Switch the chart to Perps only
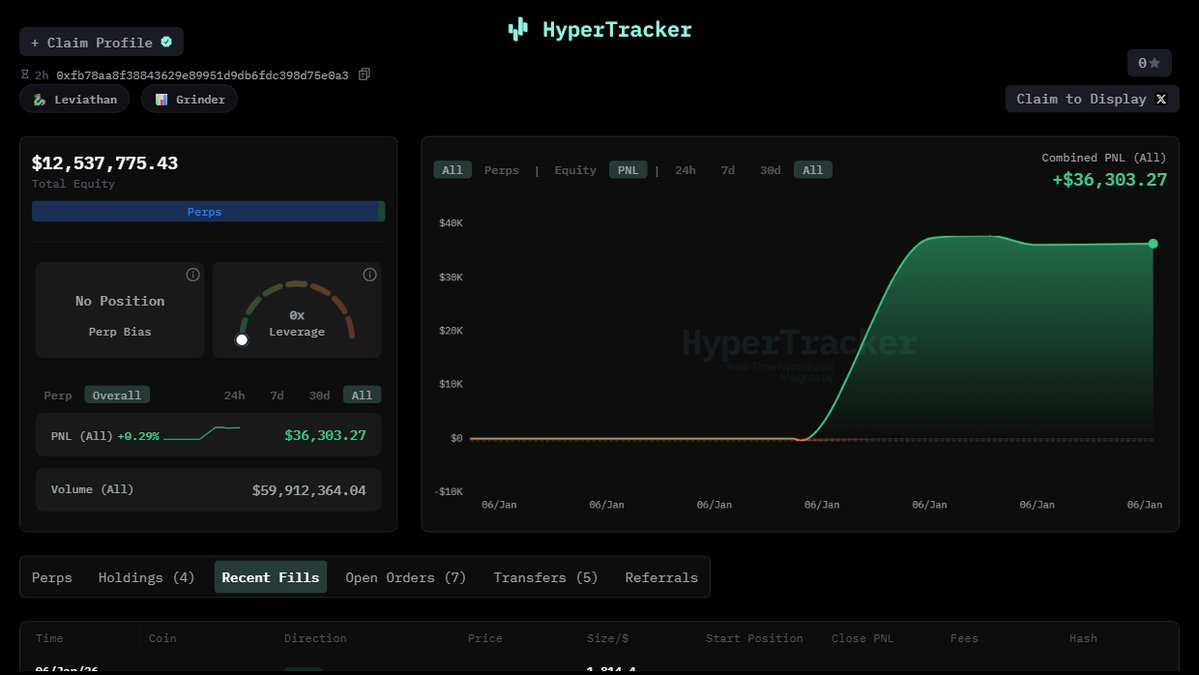This screenshot has width=1199, height=675. click(x=501, y=170)
